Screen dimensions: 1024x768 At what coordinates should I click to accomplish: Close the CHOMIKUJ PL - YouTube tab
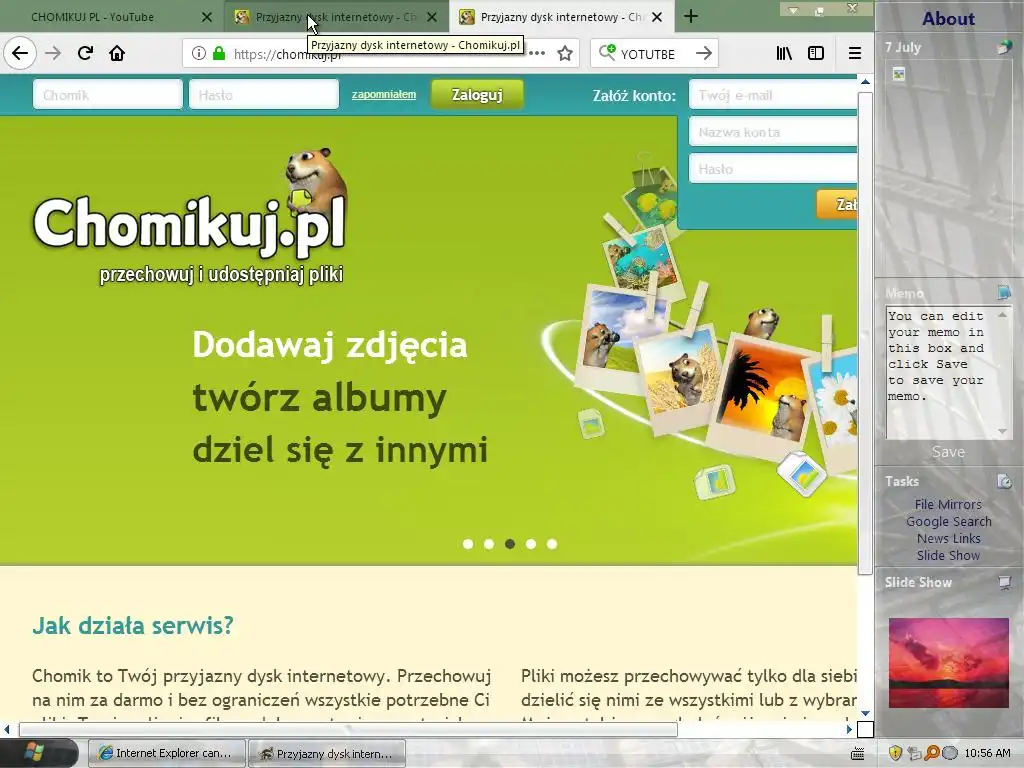pyautogui.click(x=206, y=17)
